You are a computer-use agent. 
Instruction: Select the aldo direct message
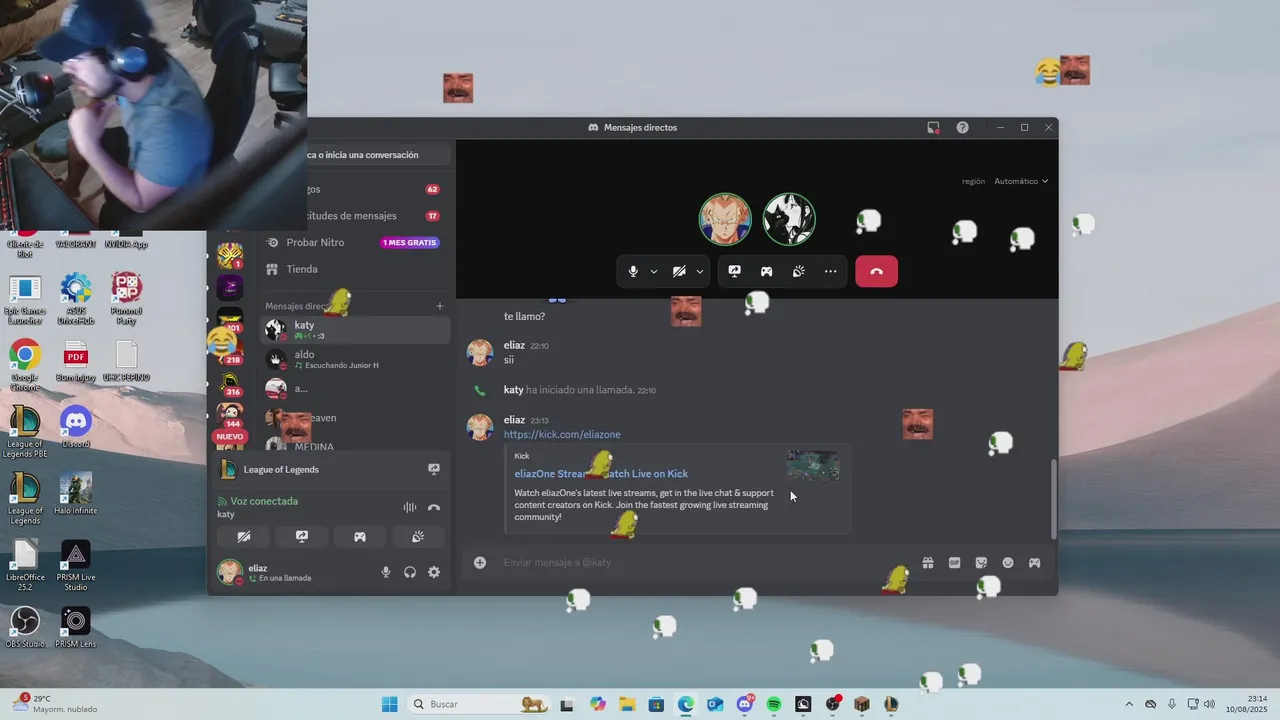(x=356, y=359)
